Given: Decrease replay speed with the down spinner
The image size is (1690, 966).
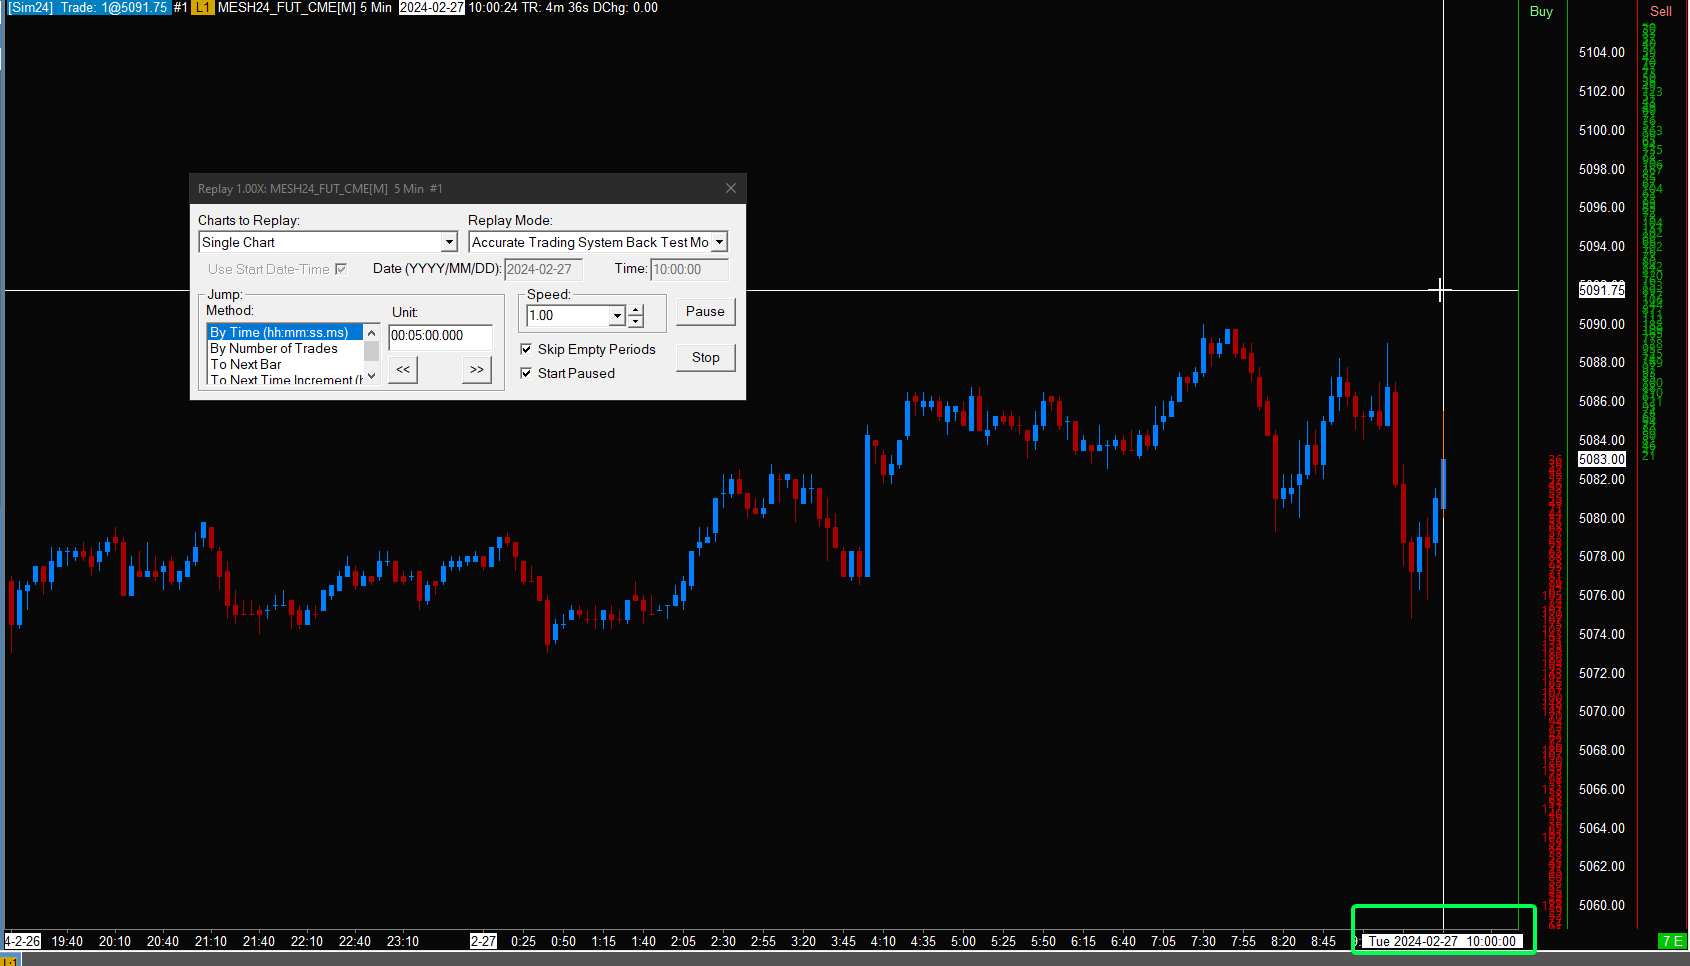Looking at the screenshot, I should click(x=636, y=322).
